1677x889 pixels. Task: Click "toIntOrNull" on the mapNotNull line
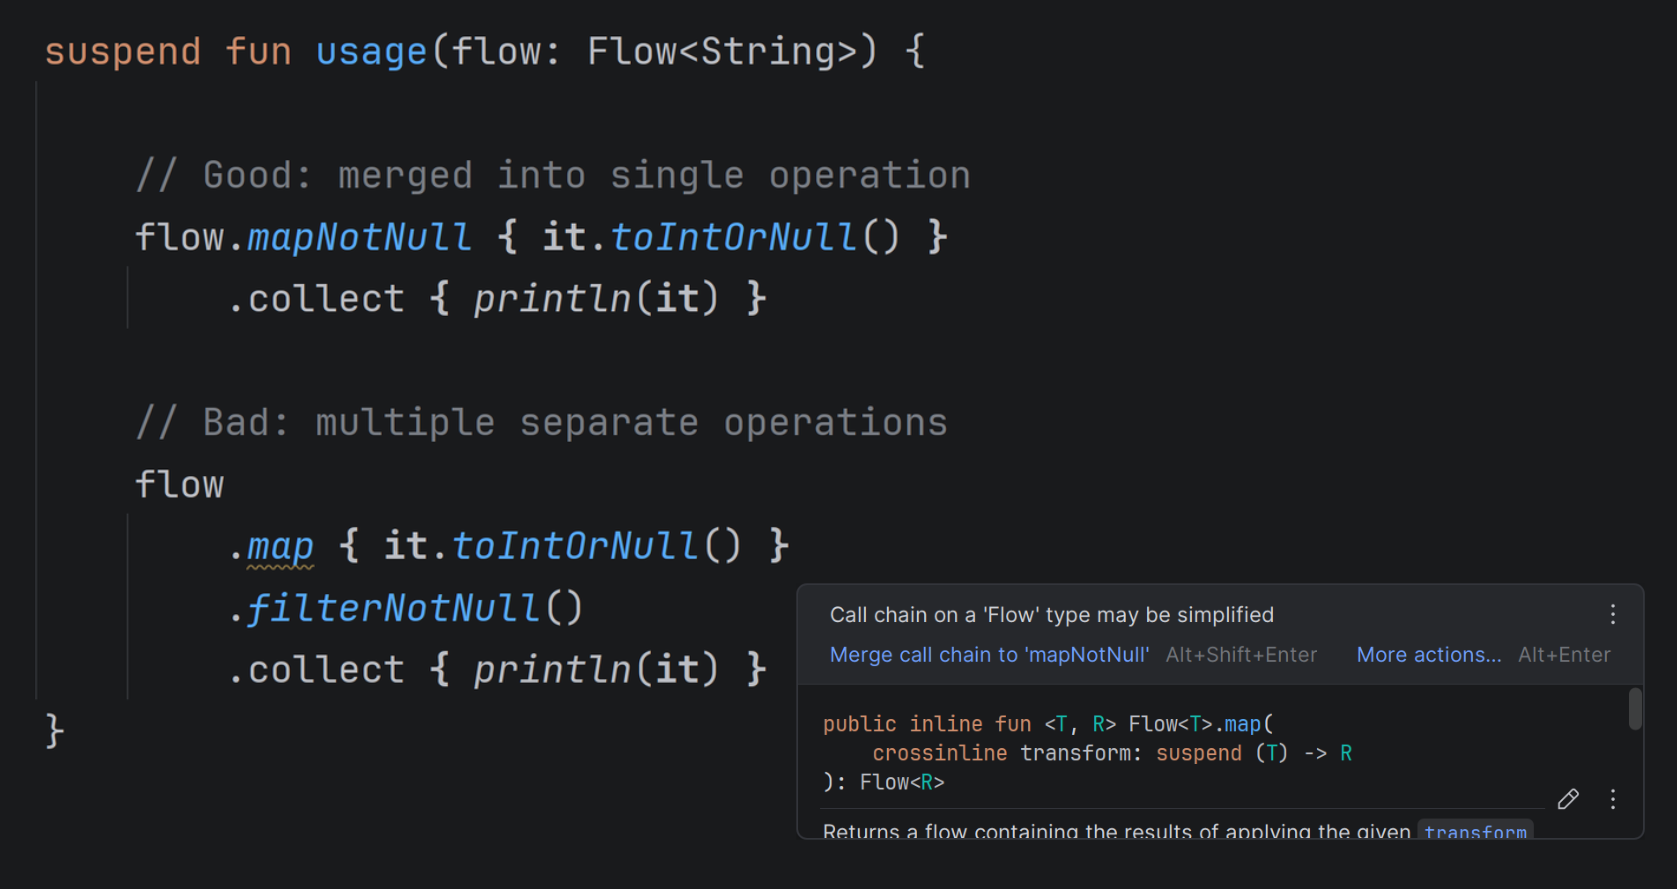tap(733, 237)
